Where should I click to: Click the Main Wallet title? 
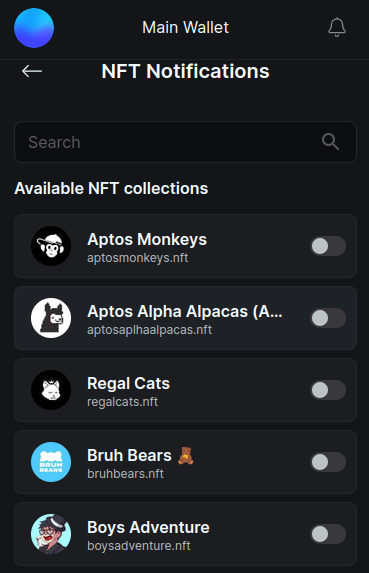point(185,27)
